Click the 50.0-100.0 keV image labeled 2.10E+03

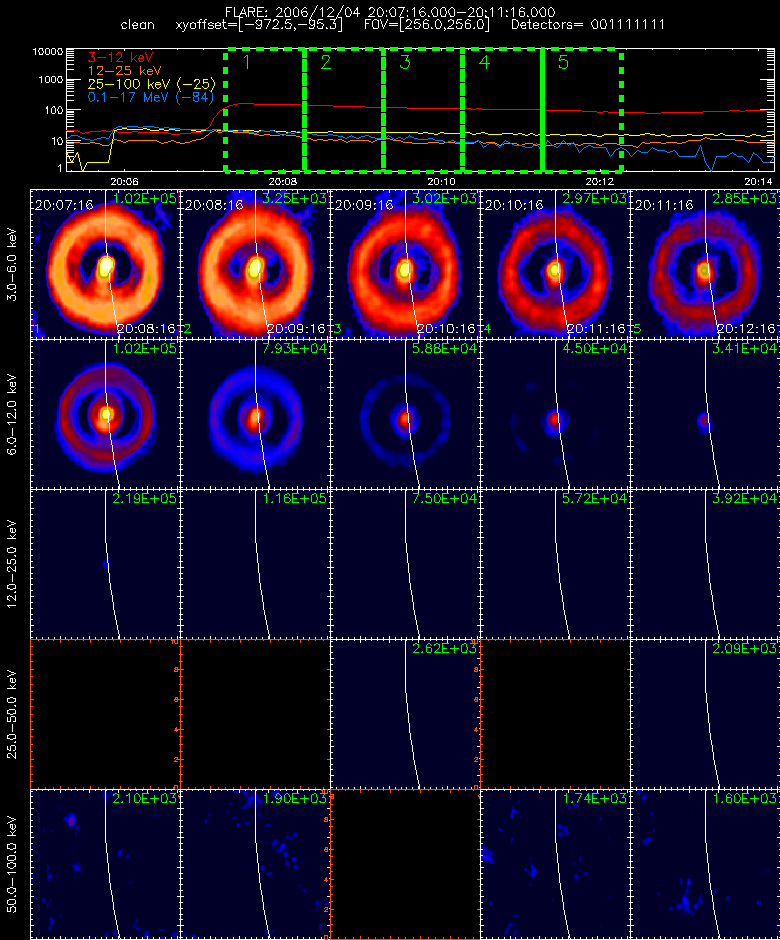tap(105, 864)
